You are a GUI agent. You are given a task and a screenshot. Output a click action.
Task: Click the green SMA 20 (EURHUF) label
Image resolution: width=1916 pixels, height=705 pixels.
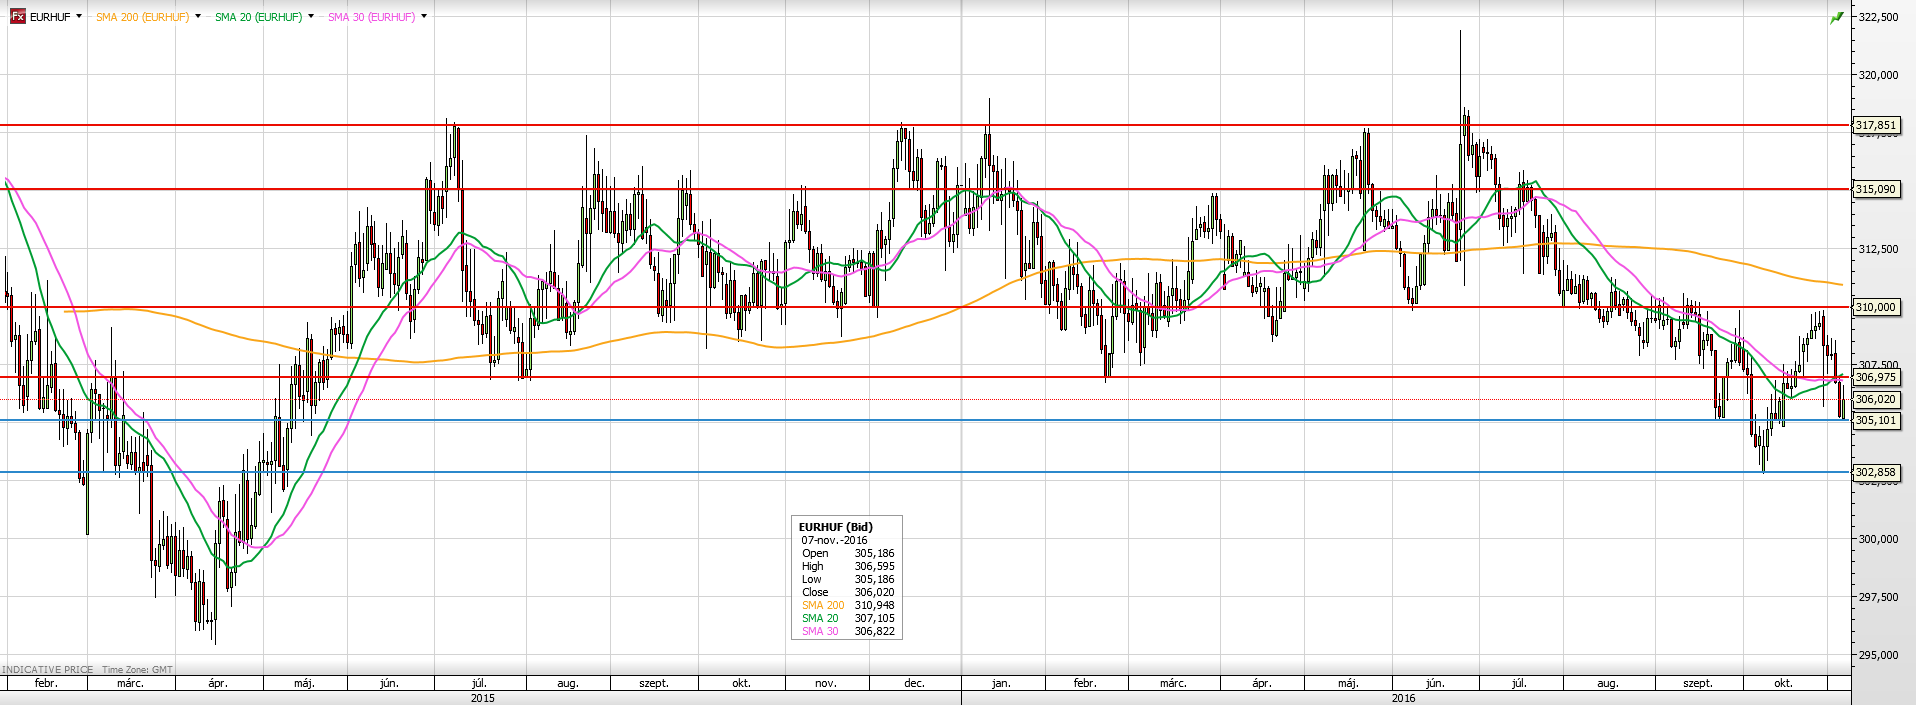(x=258, y=17)
